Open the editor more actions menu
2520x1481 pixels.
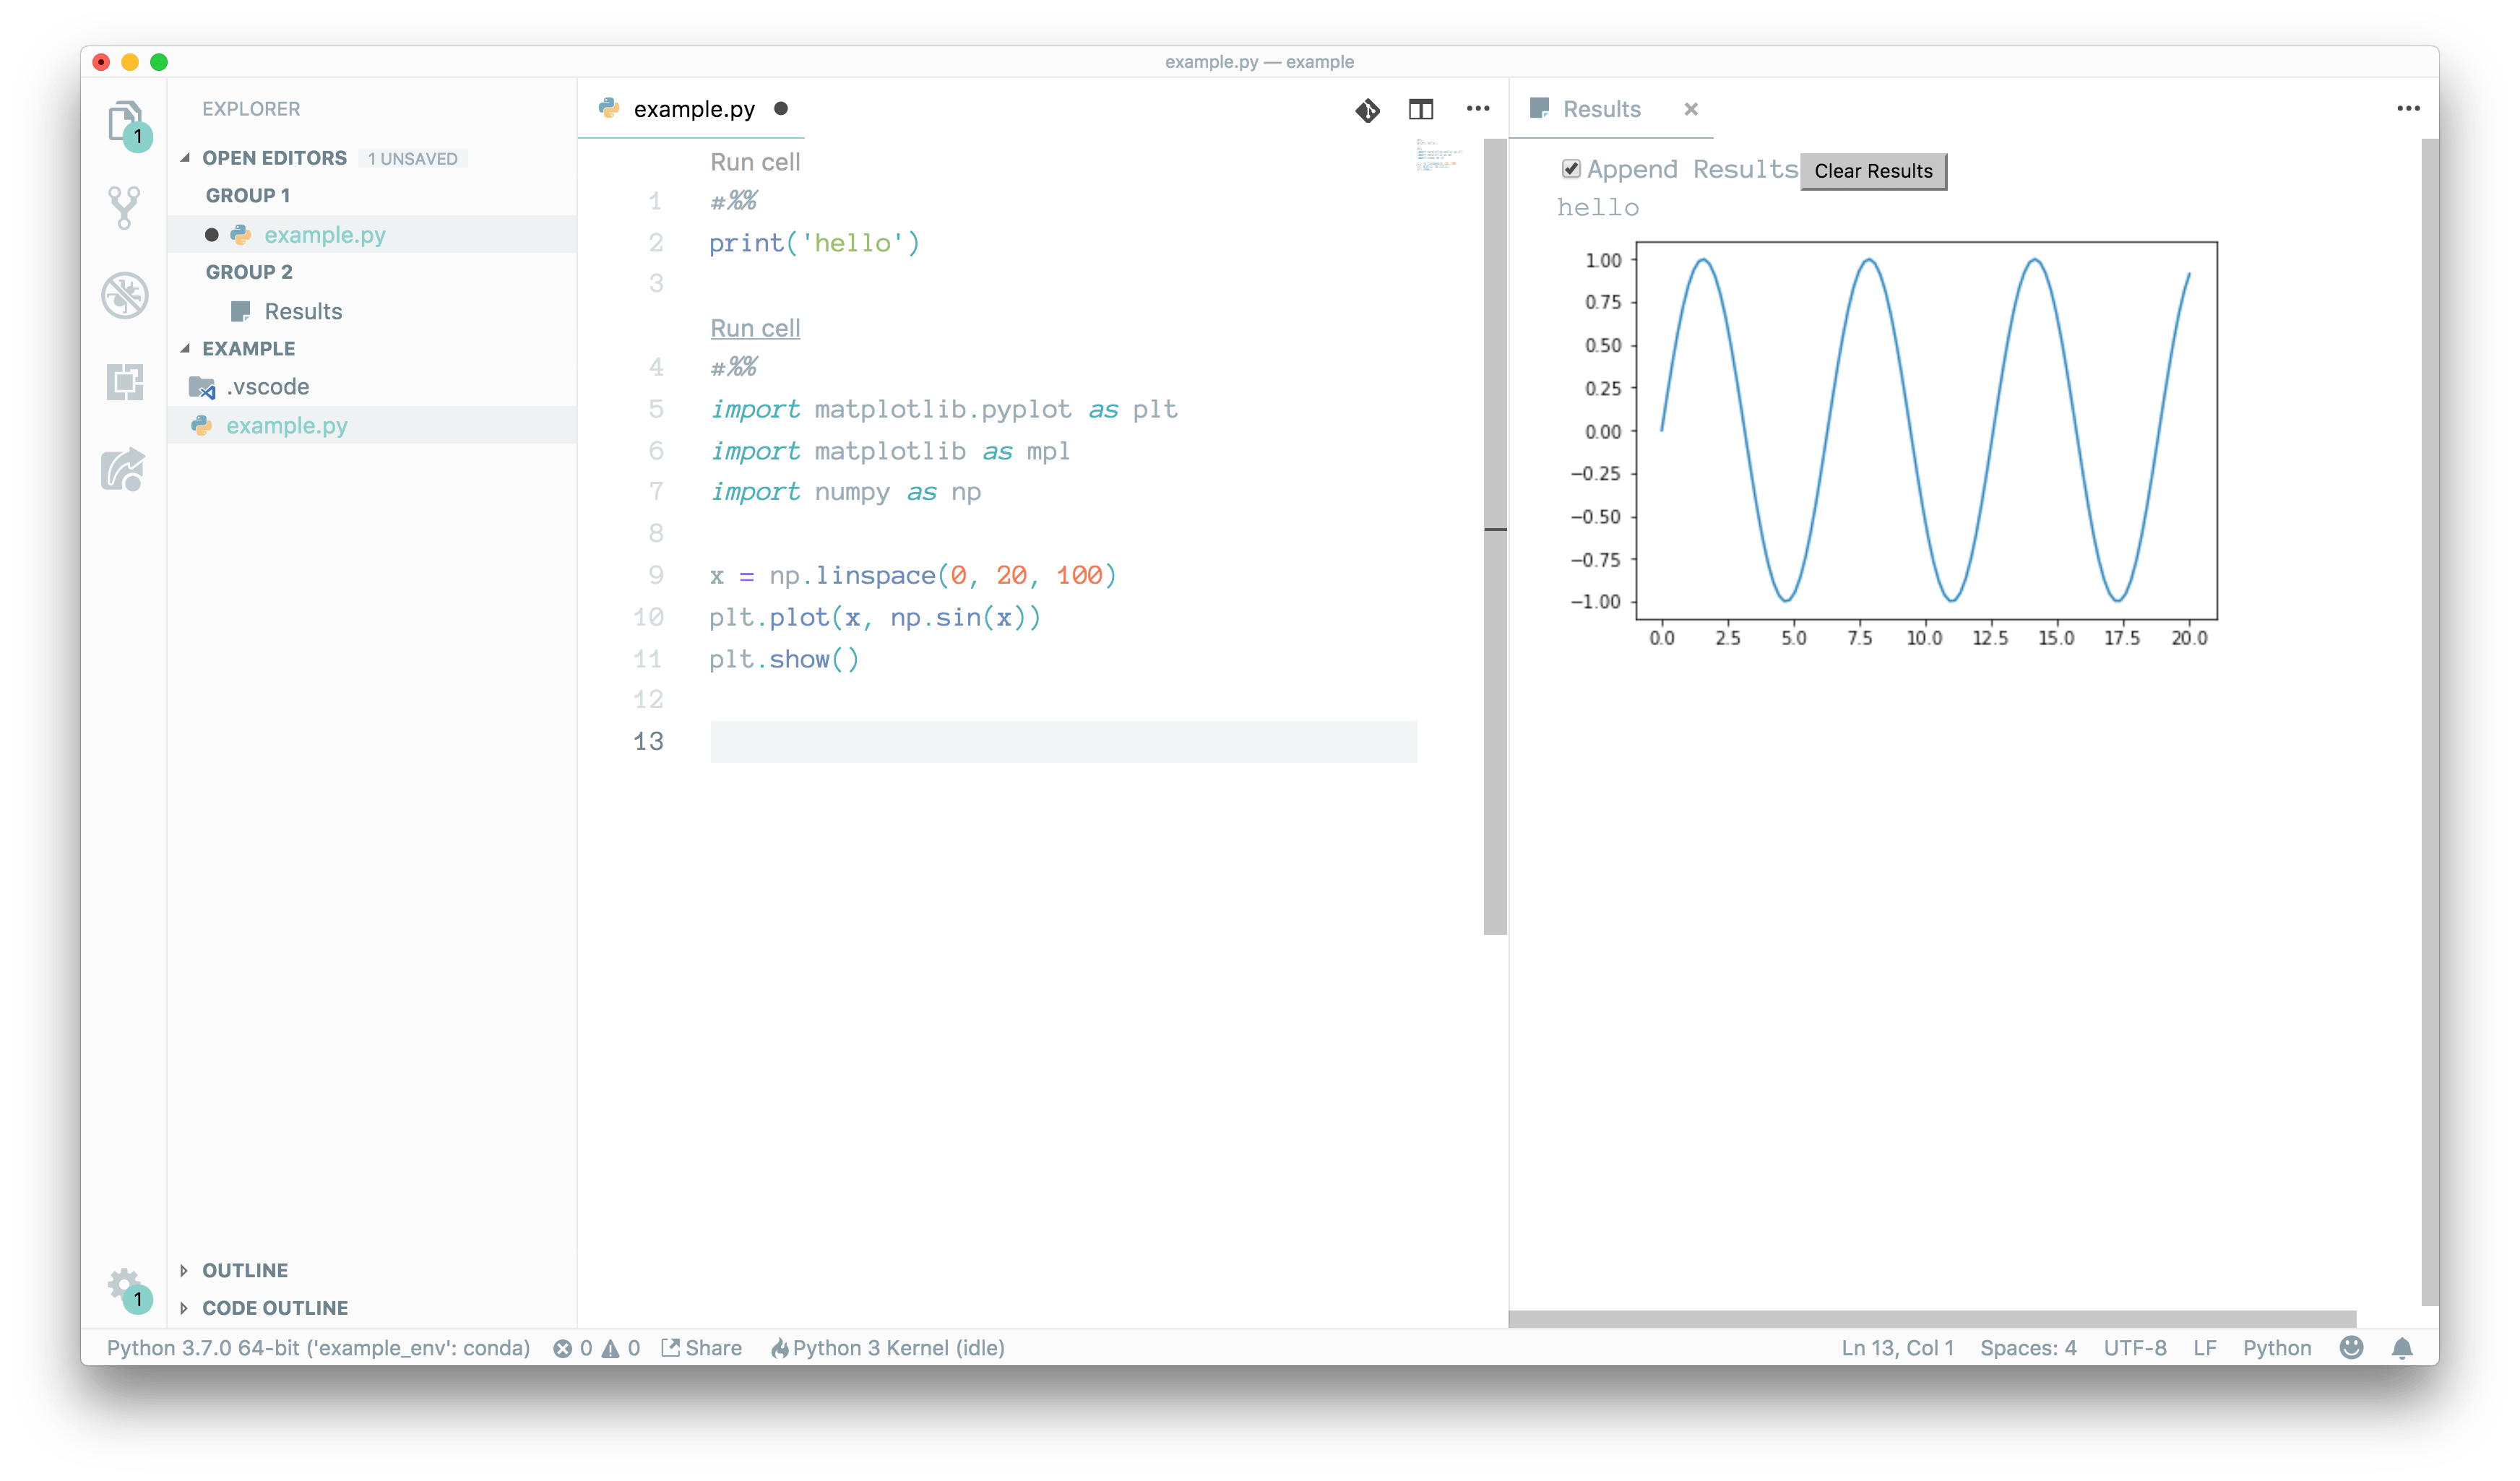click(1478, 109)
